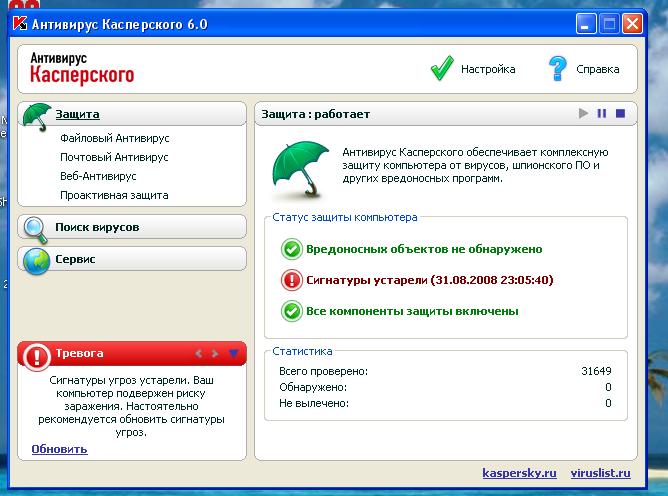The width and height of the screenshot is (668, 496).
Task: Open Веб-Антивирус item
Action: (x=98, y=176)
